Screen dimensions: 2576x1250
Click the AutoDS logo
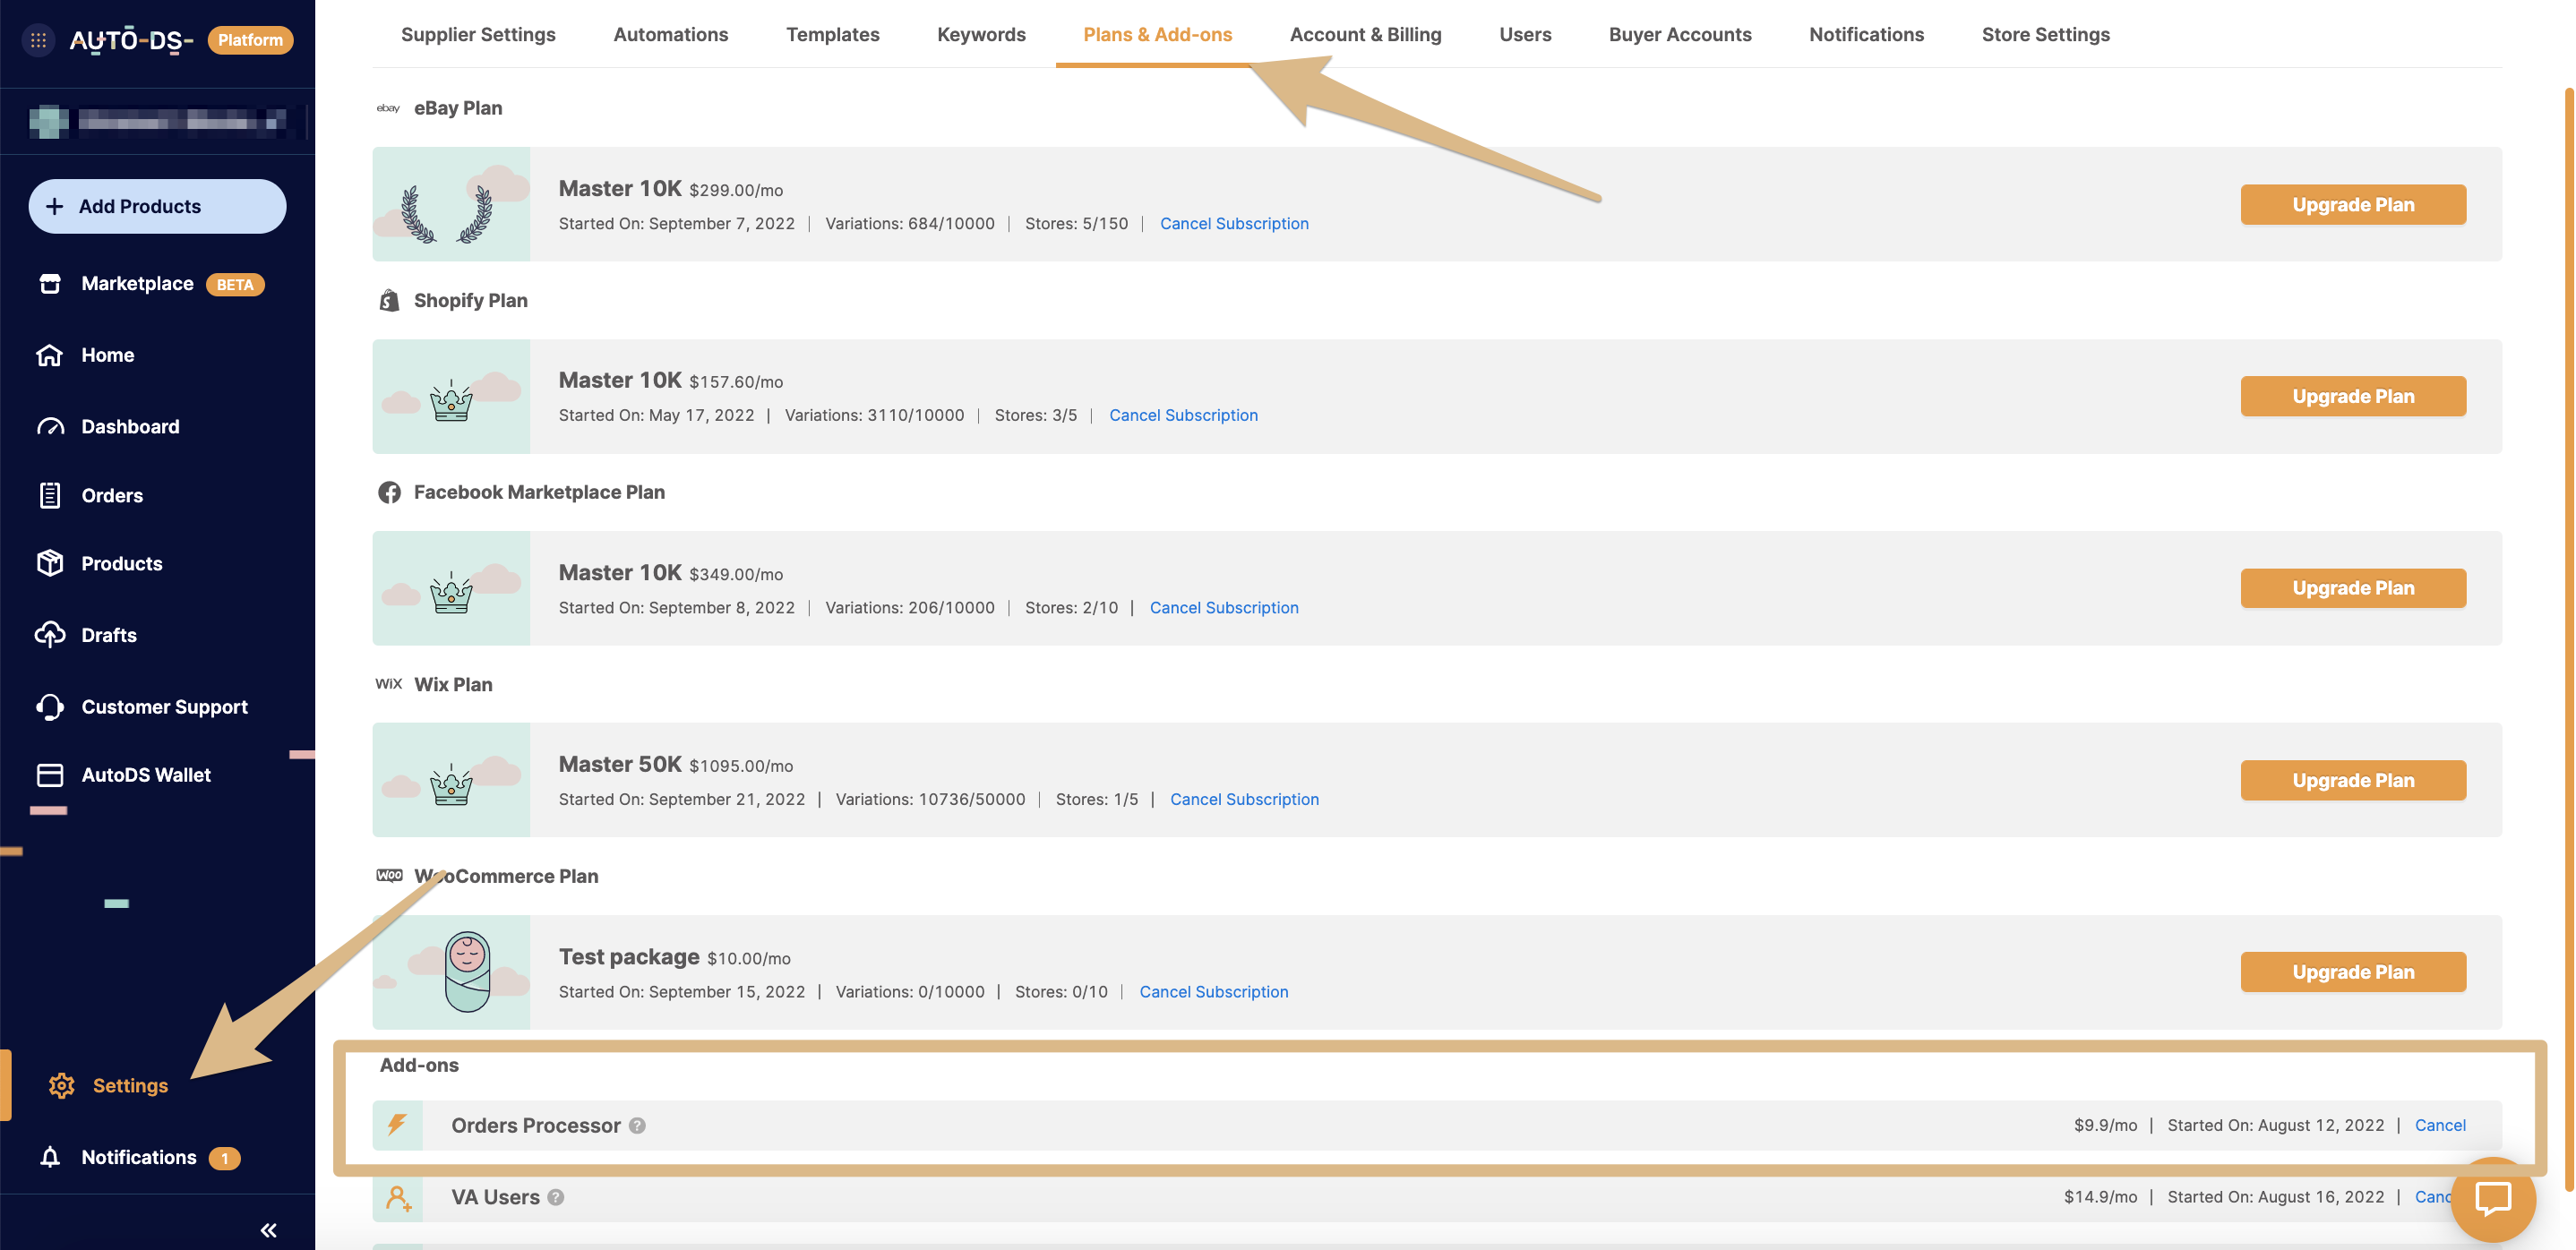tap(130, 40)
